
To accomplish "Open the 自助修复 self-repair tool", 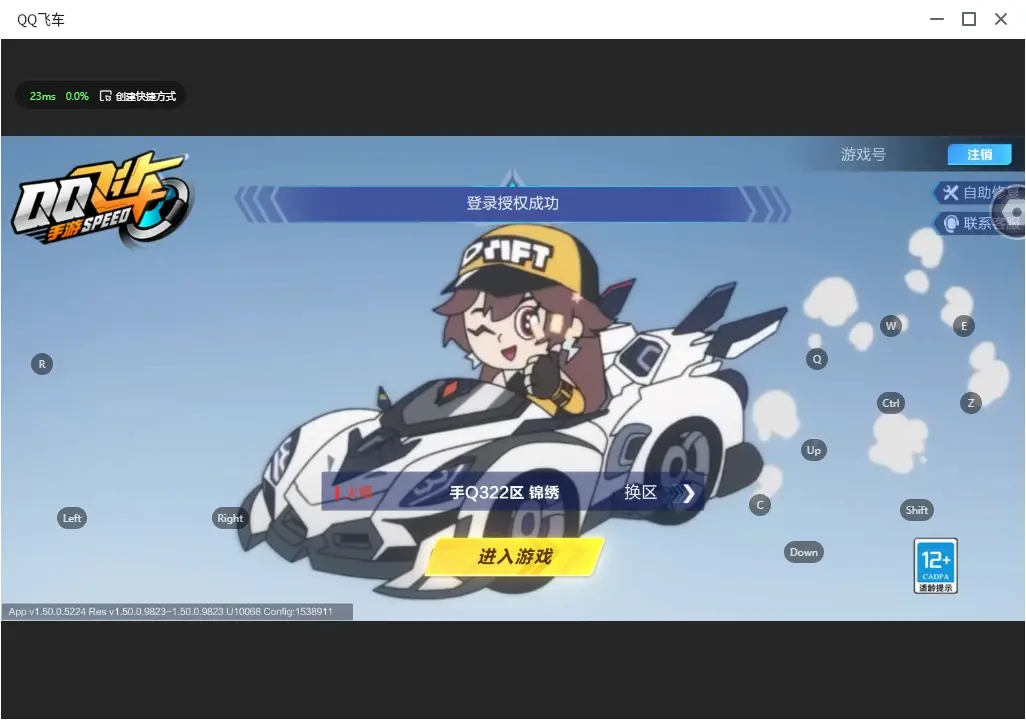I will click(979, 192).
